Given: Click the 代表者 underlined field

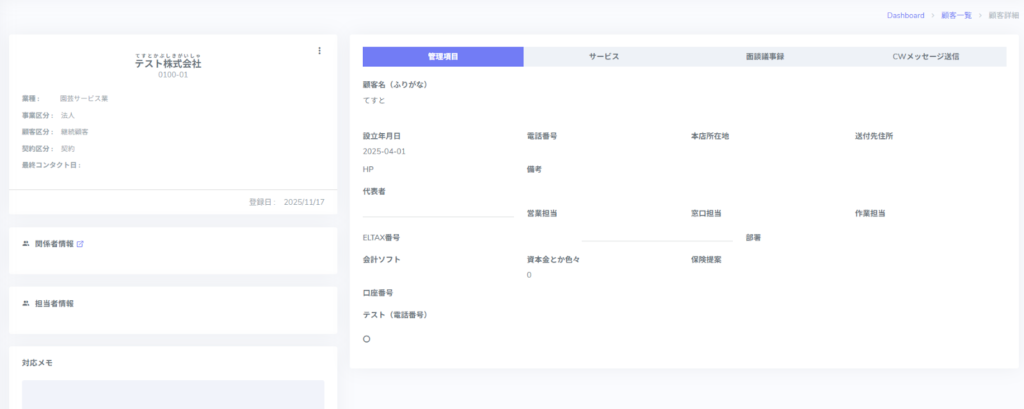Looking at the screenshot, I should tap(438, 208).
